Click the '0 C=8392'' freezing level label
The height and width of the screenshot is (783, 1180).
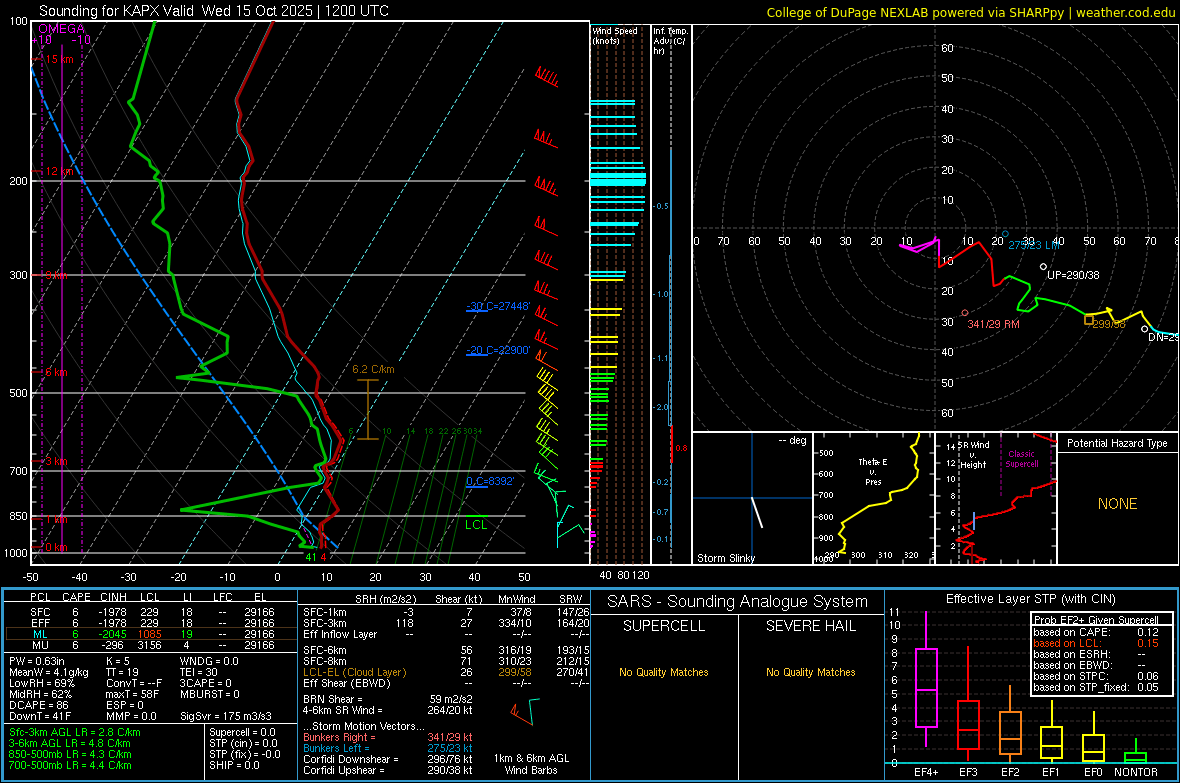point(490,481)
